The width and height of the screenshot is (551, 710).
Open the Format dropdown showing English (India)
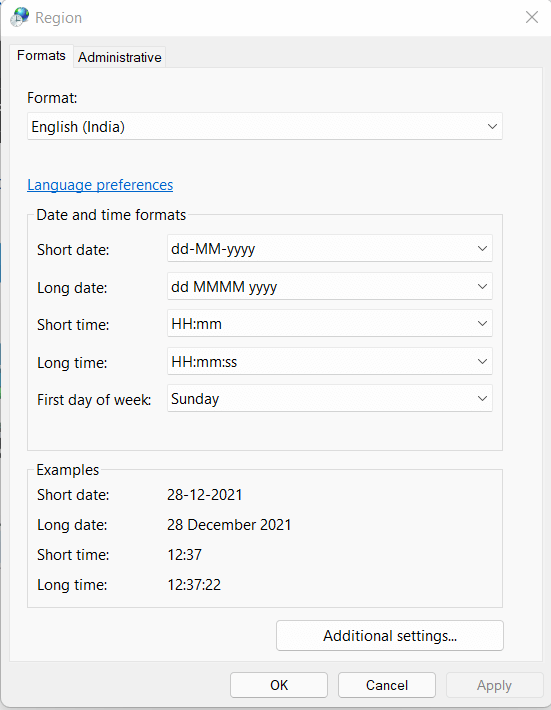pos(265,126)
